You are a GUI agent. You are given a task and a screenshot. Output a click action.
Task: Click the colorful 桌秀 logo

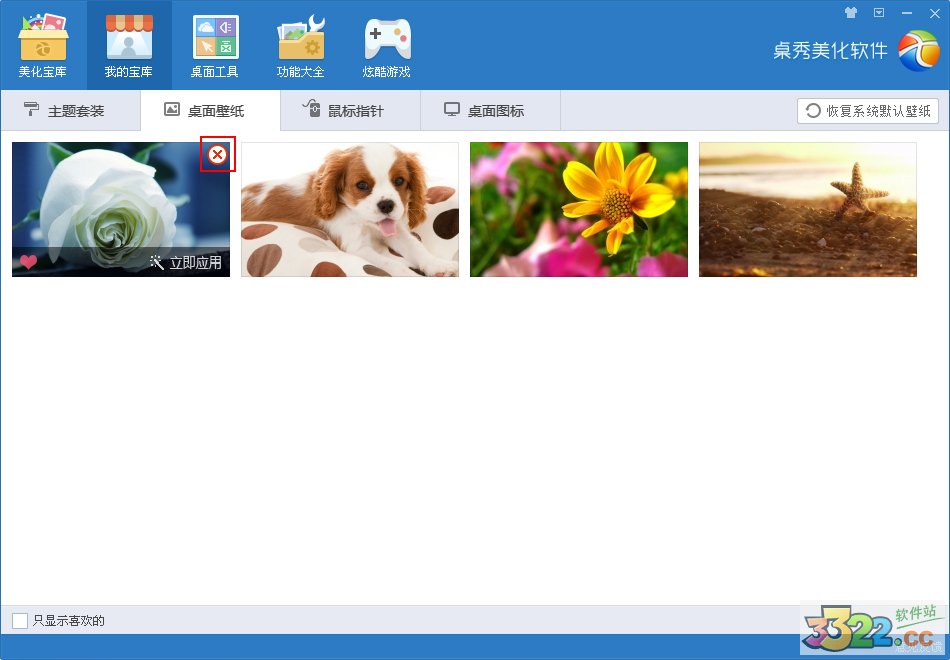click(917, 51)
